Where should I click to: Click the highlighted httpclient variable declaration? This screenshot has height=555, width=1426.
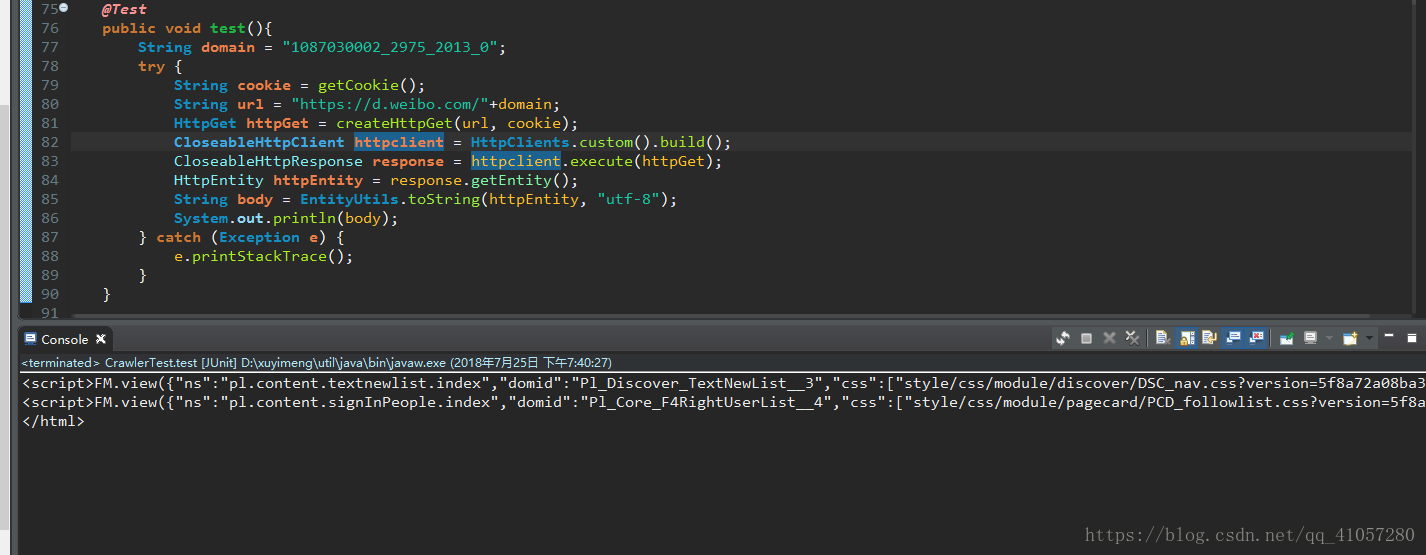[398, 142]
